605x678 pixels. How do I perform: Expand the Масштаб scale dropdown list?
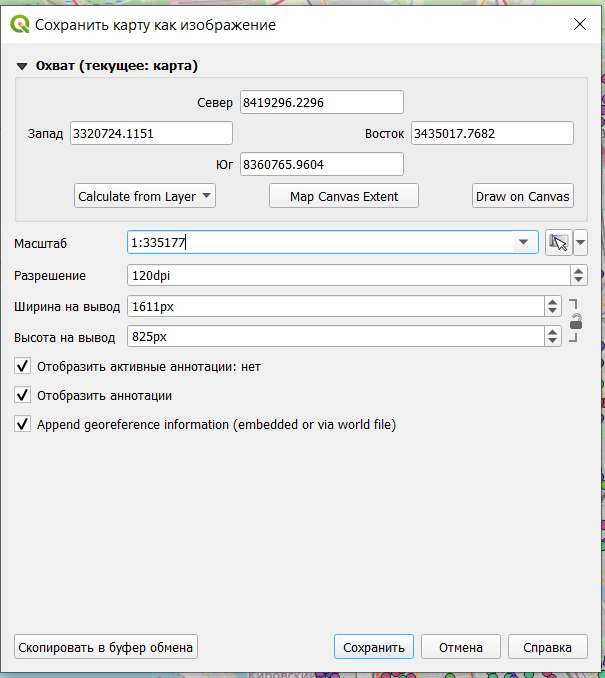click(523, 243)
